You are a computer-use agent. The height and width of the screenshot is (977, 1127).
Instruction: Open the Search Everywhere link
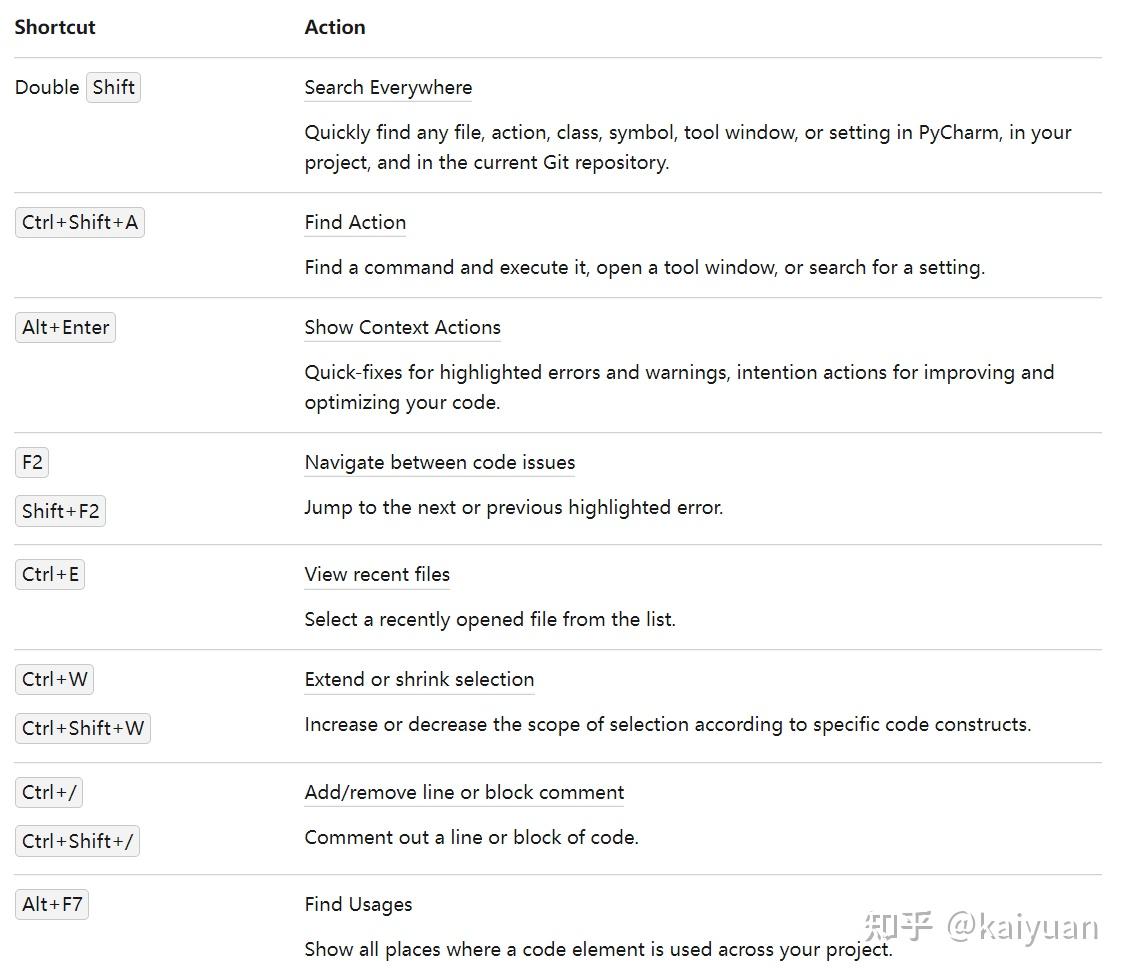388,88
